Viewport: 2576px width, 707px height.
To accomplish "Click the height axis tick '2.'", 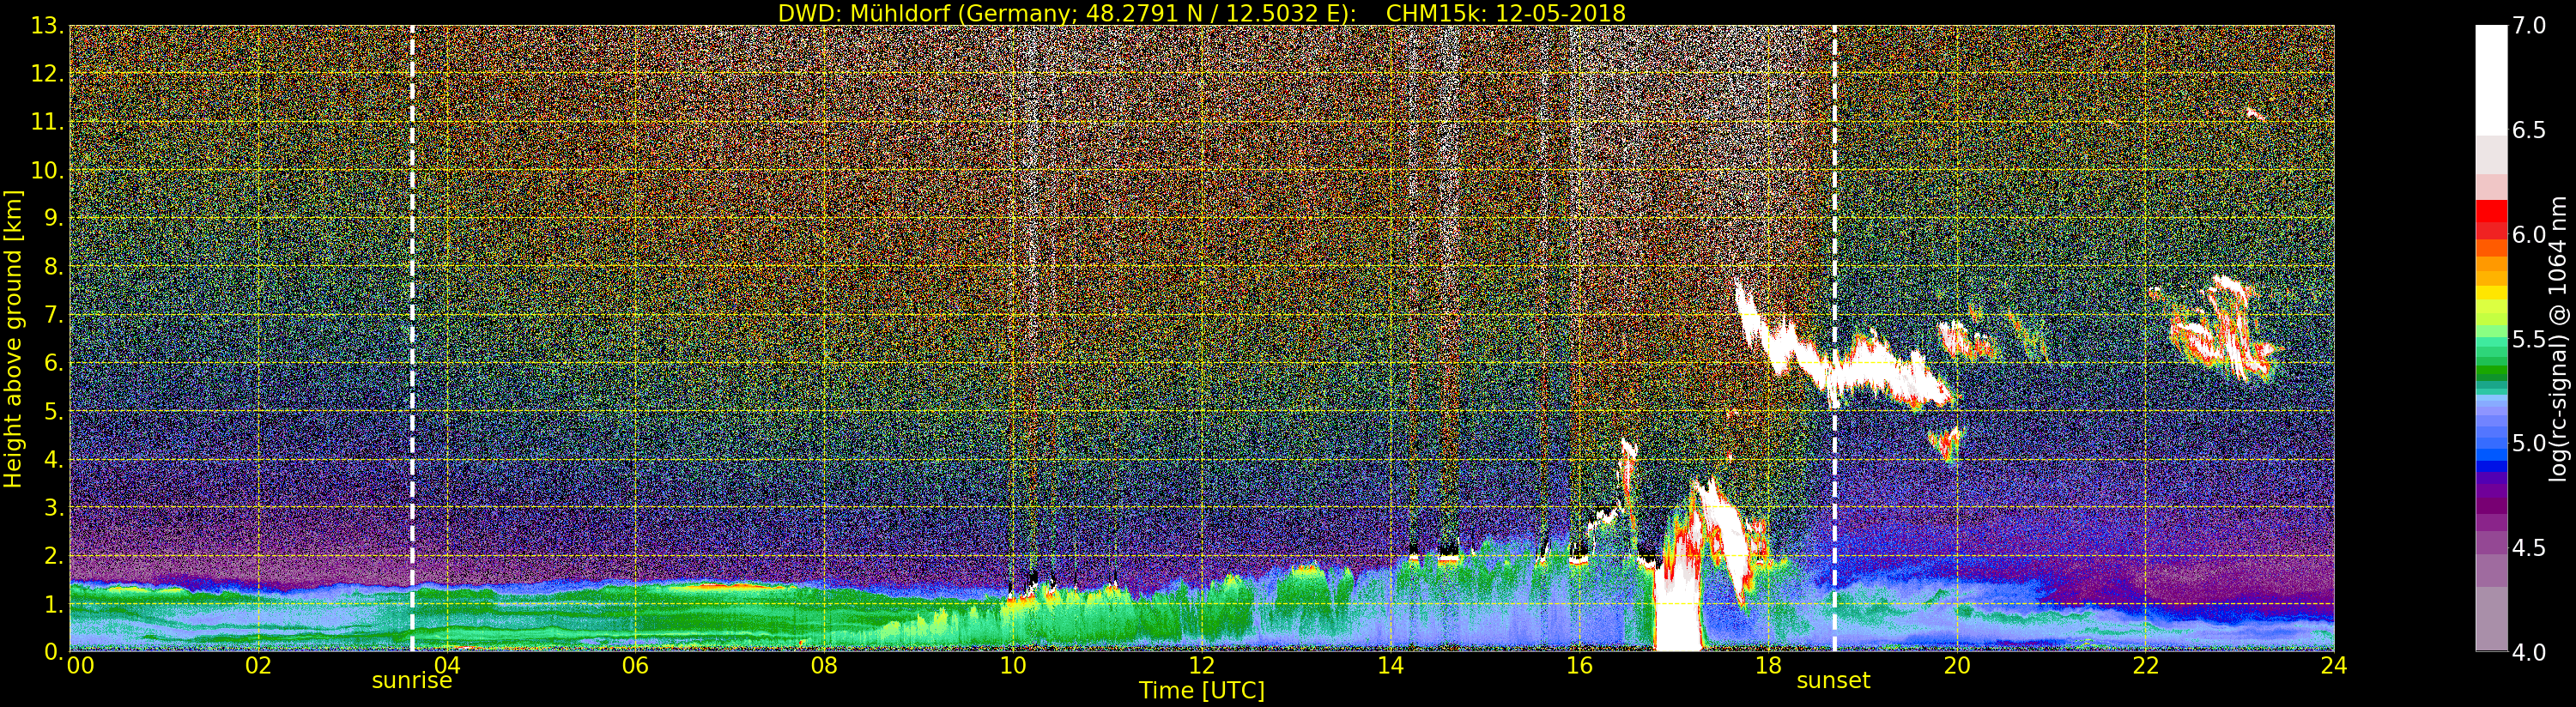I will 52,555.
